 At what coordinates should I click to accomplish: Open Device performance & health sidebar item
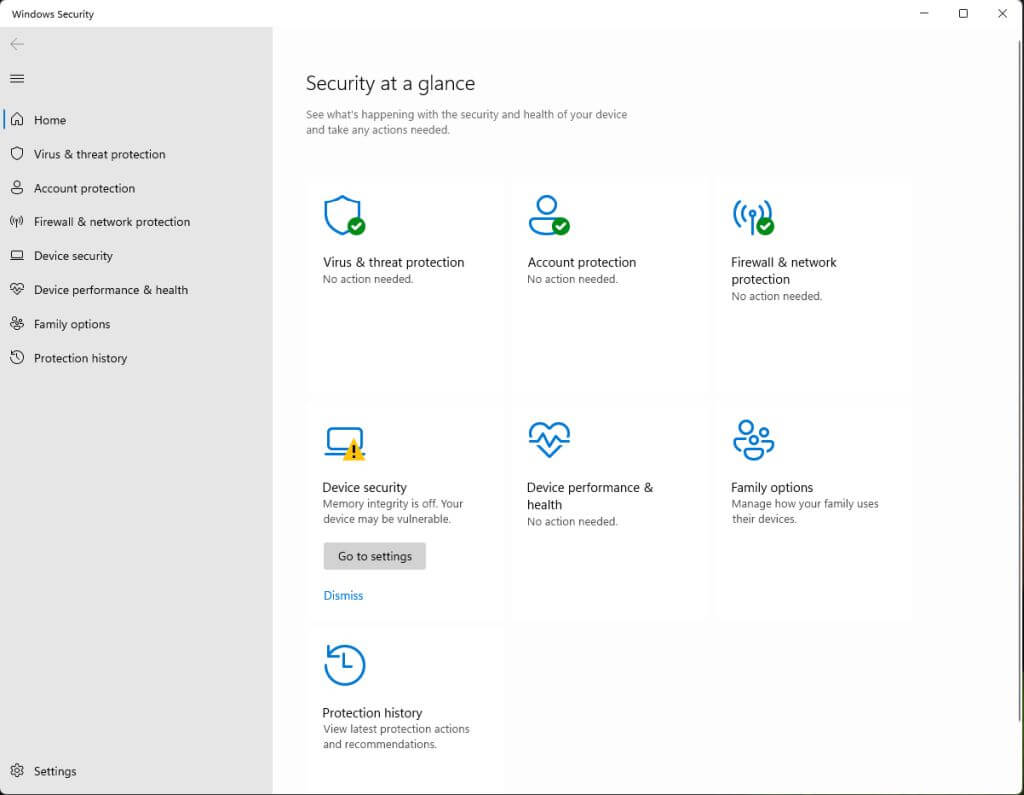click(110, 290)
